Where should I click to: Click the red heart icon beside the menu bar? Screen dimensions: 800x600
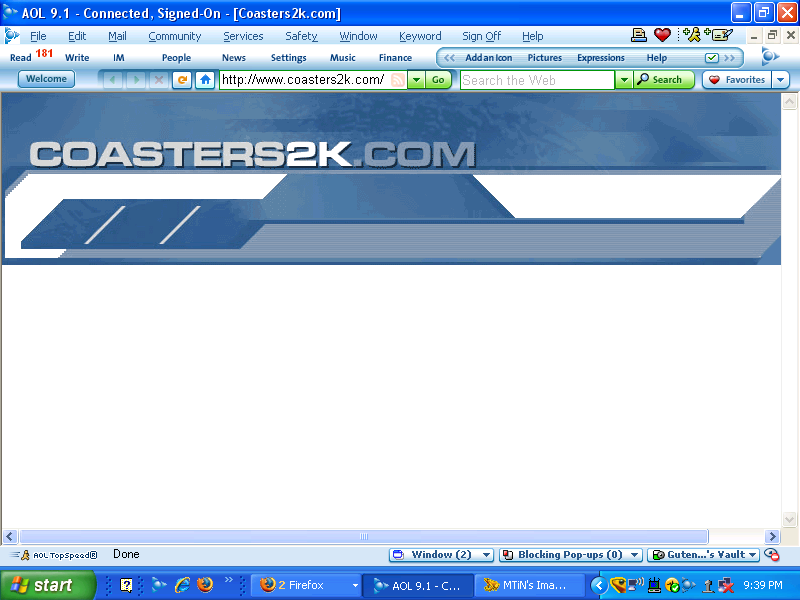[x=662, y=35]
